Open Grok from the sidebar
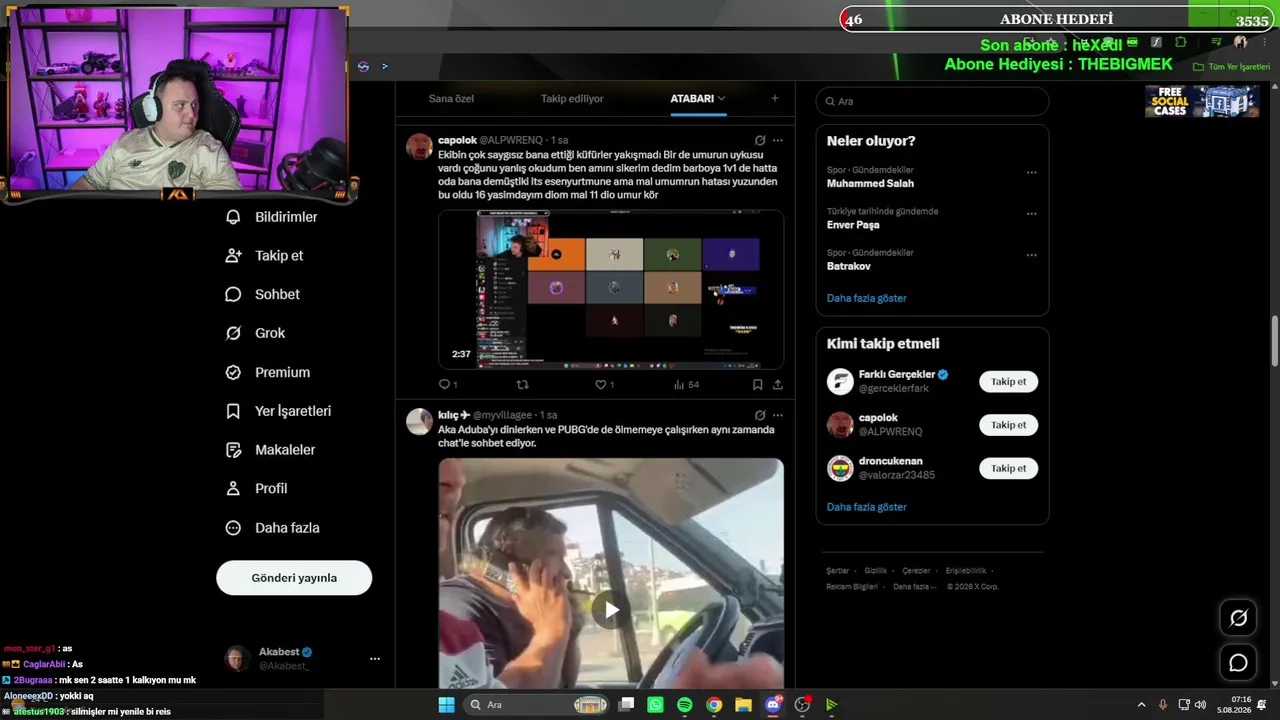 255,333
